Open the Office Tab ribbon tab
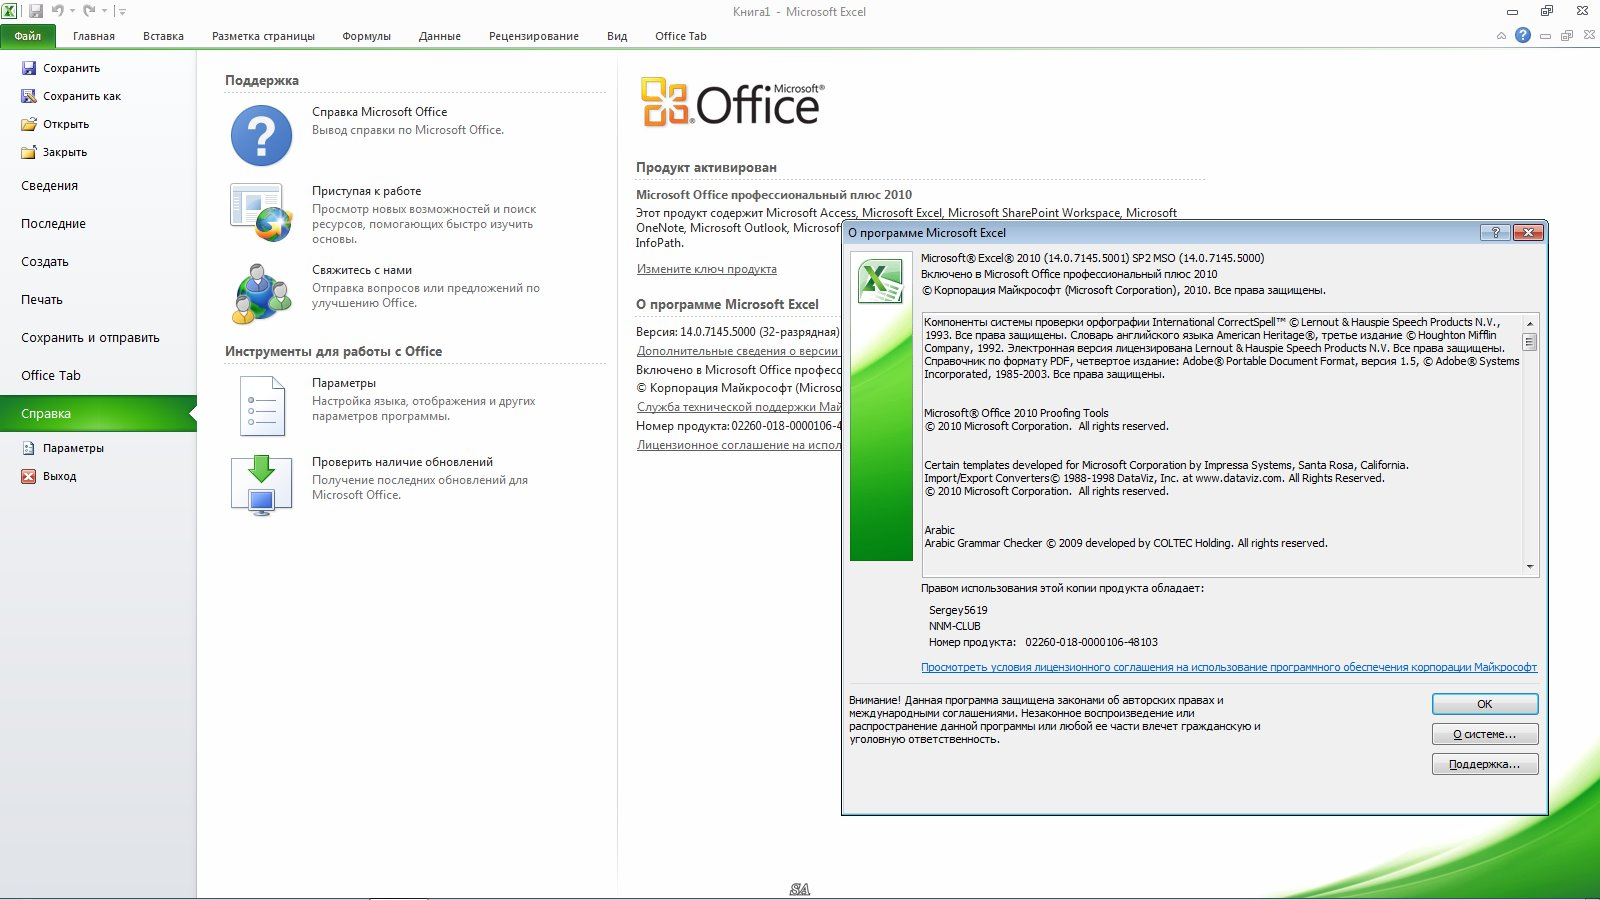This screenshot has height=900, width=1600. pos(681,36)
